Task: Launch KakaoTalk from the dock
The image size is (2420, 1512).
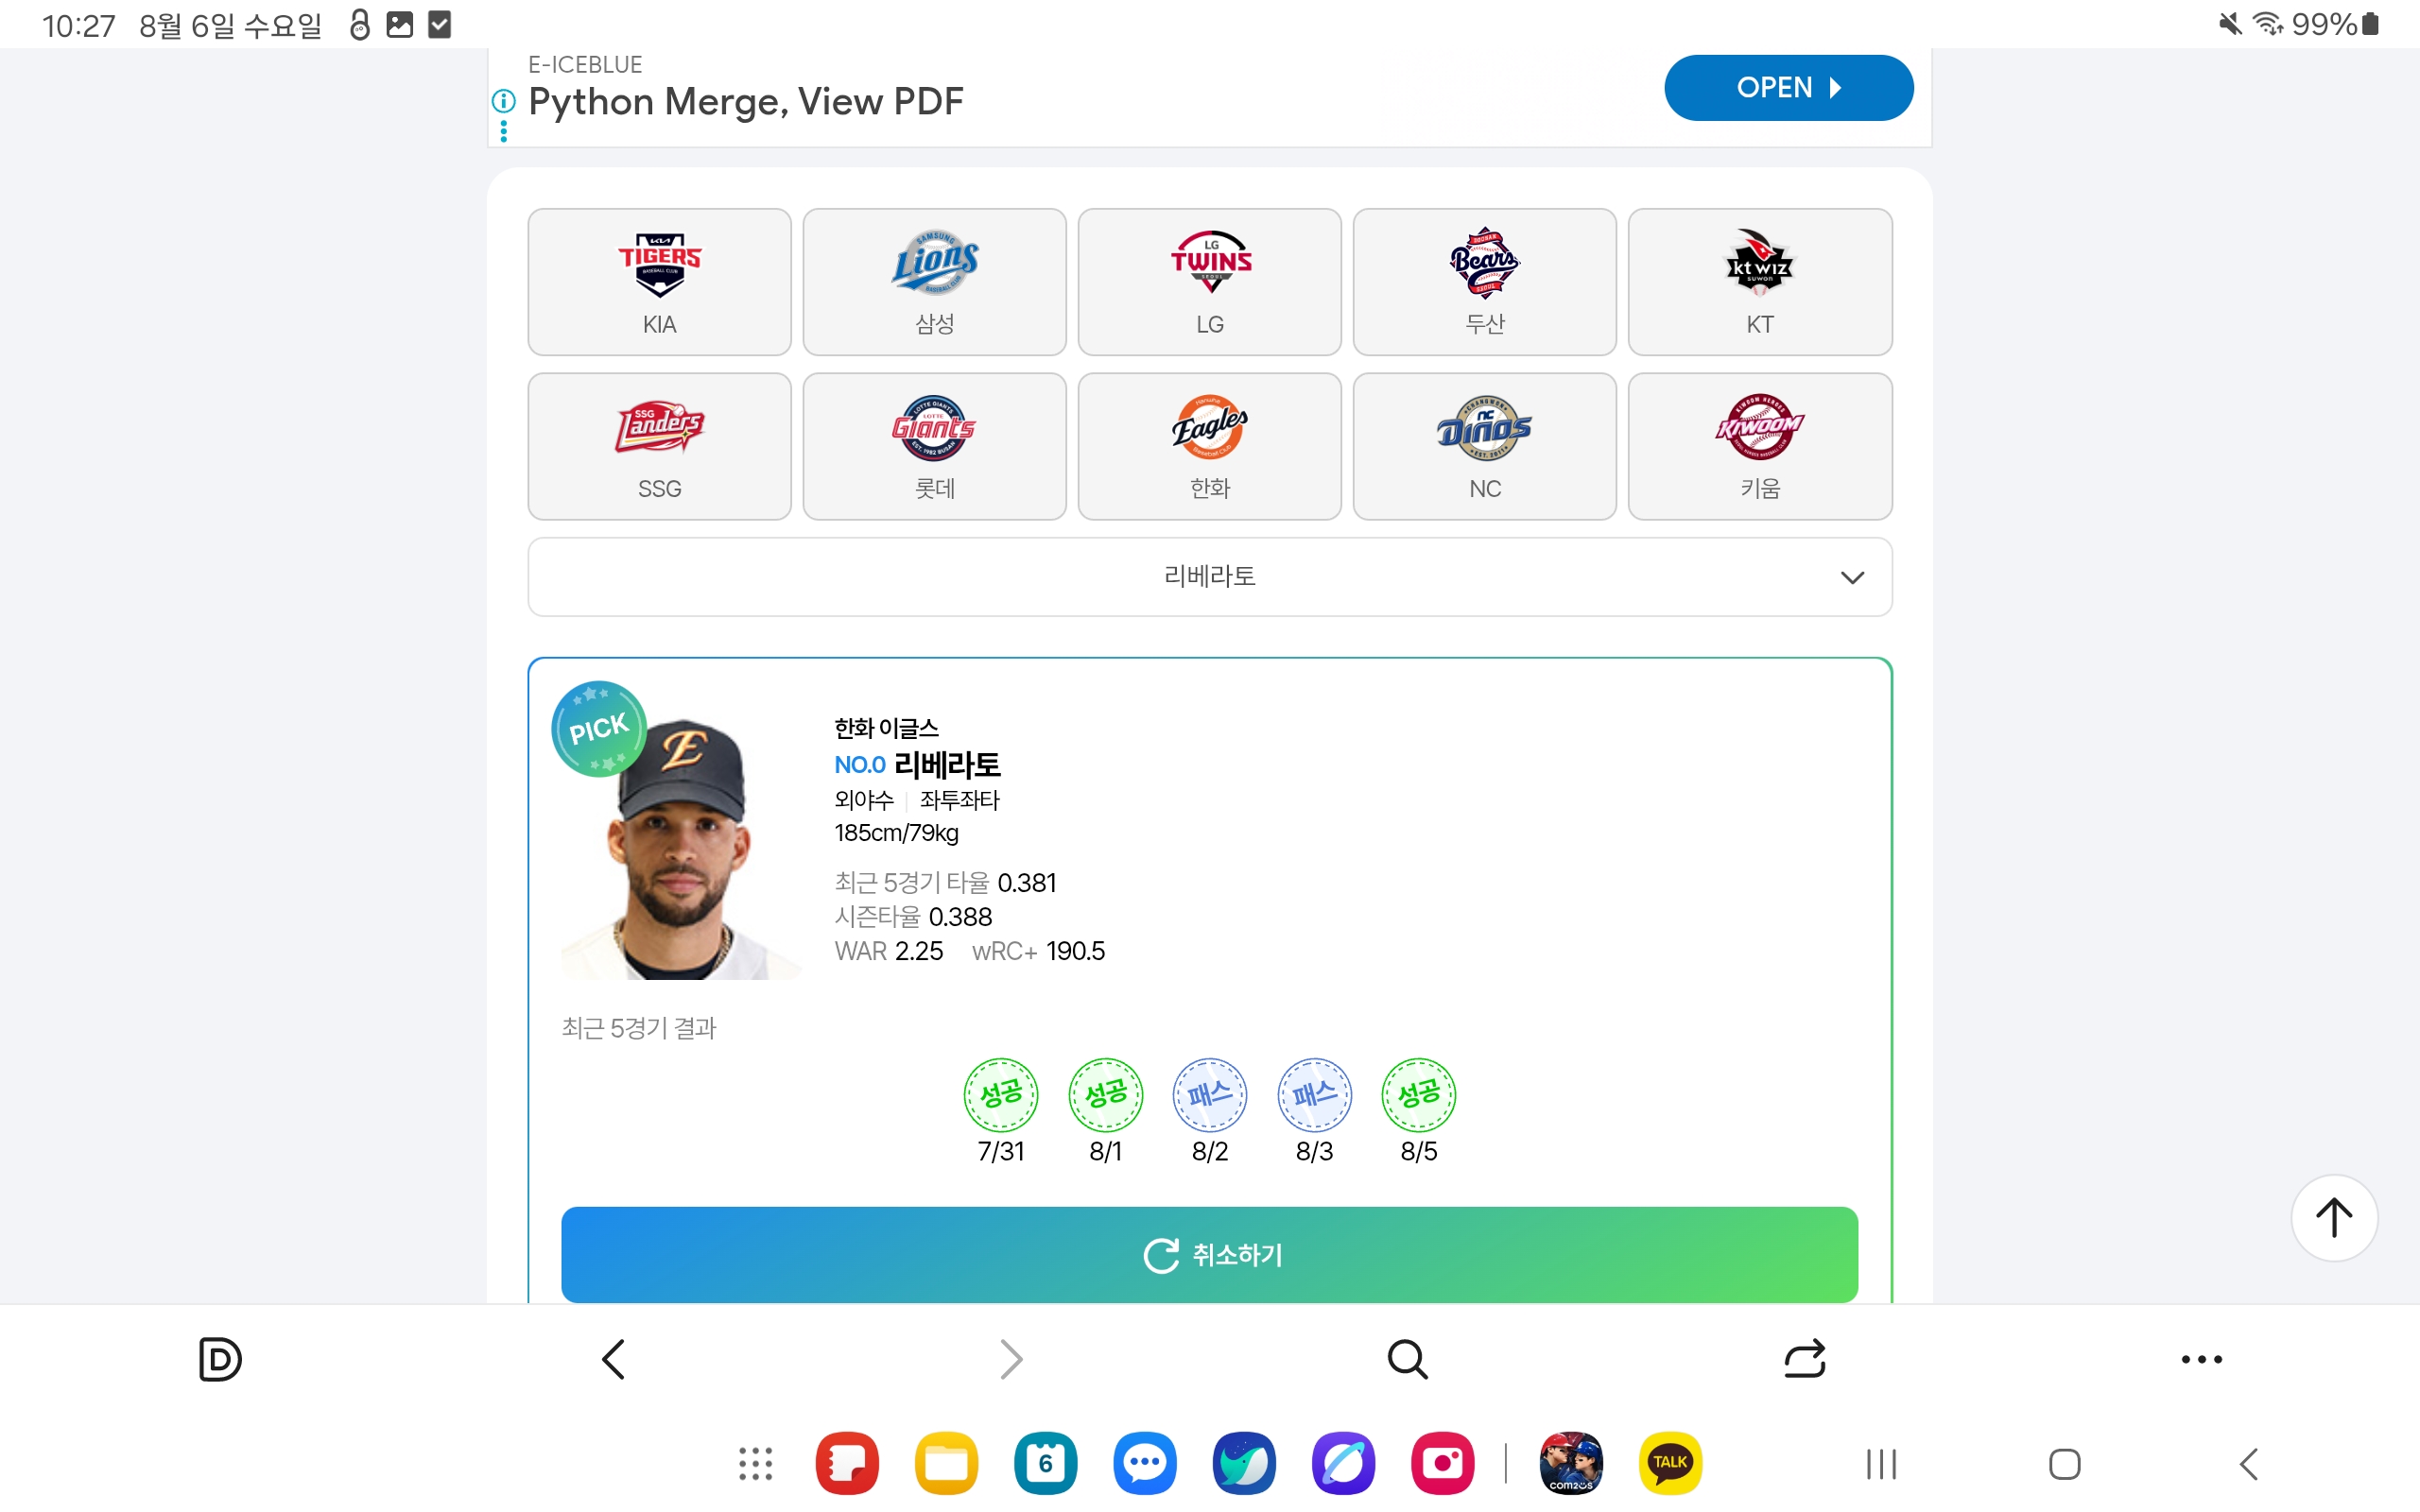Action: [x=1670, y=1463]
